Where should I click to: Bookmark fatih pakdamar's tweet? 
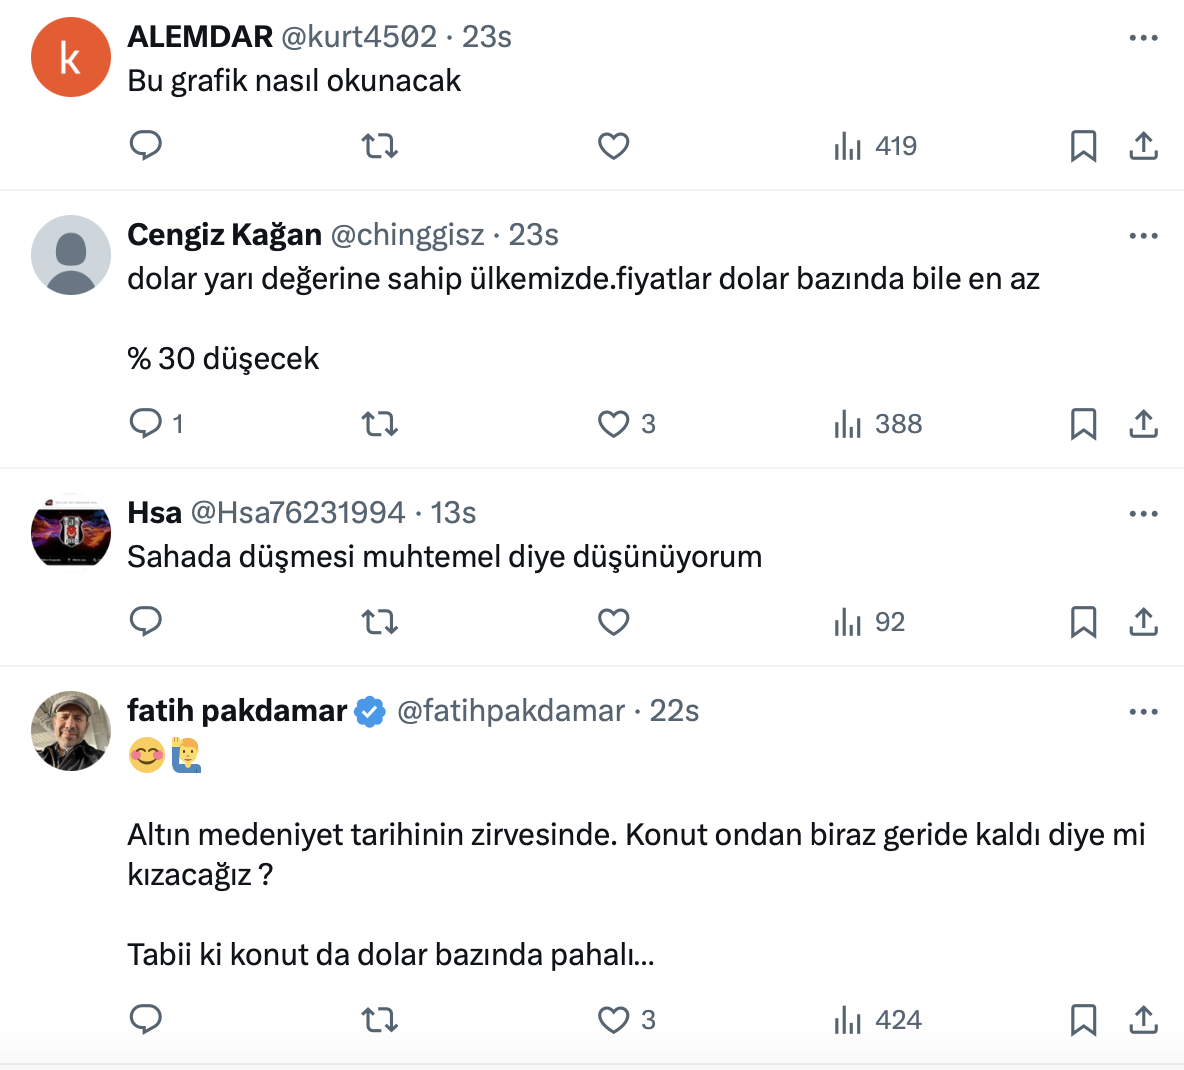[x=1083, y=1020]
